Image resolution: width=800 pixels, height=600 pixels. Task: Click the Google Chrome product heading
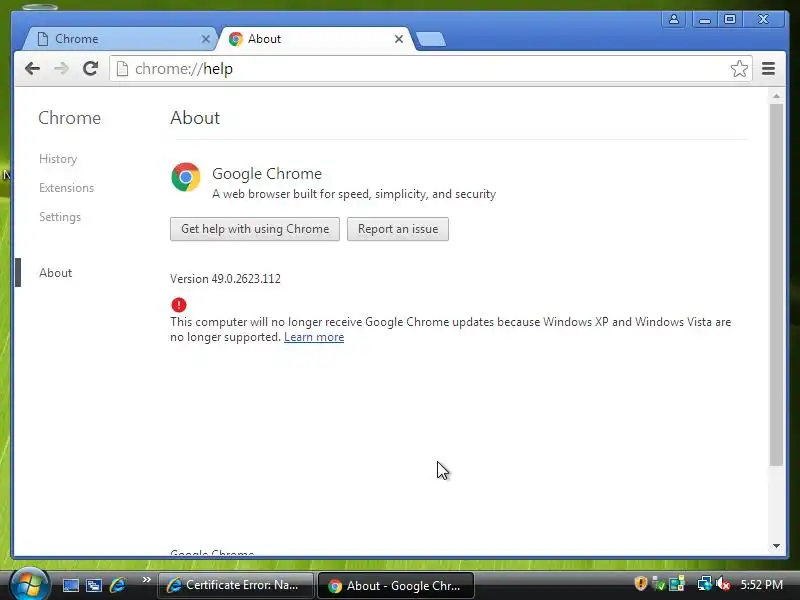point(267,173)
